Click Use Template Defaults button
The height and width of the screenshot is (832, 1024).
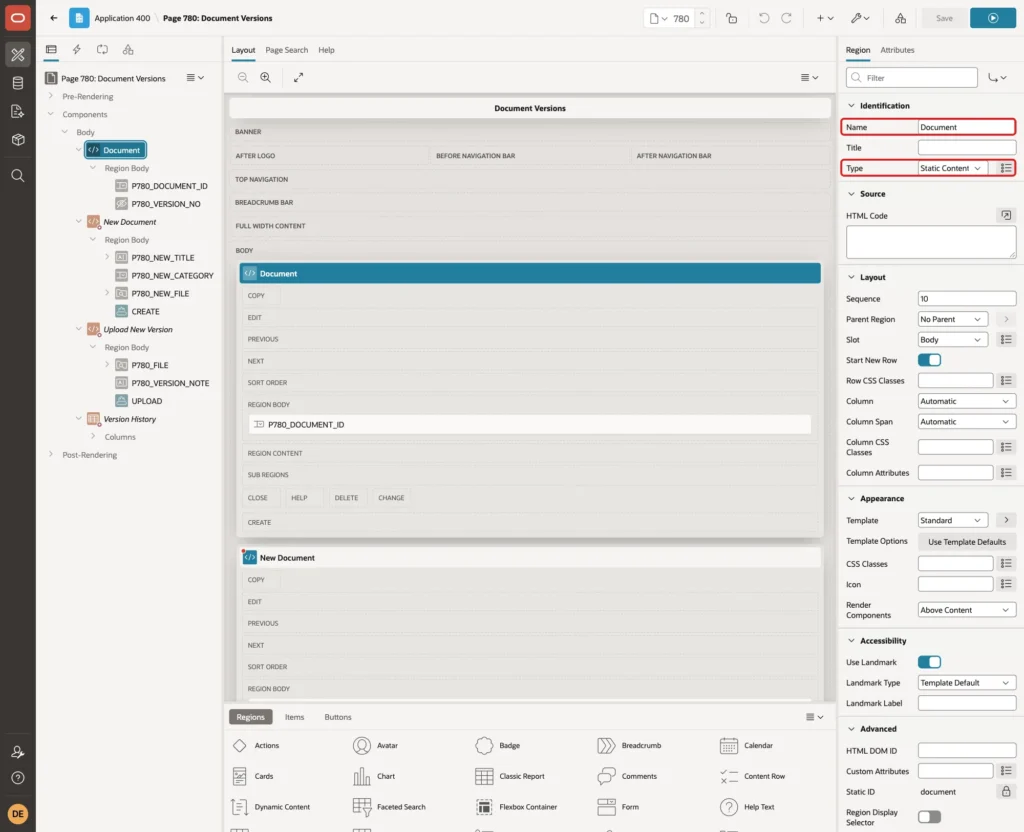(967, 542)
